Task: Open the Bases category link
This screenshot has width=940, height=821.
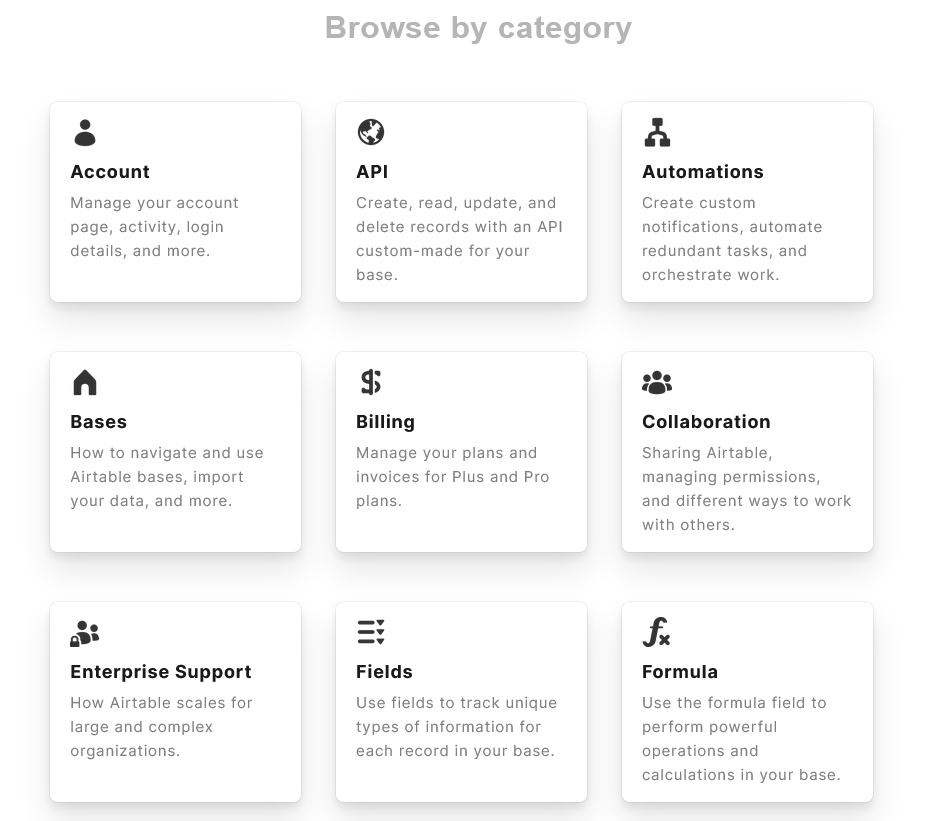Action: click(x=98, y=422)
